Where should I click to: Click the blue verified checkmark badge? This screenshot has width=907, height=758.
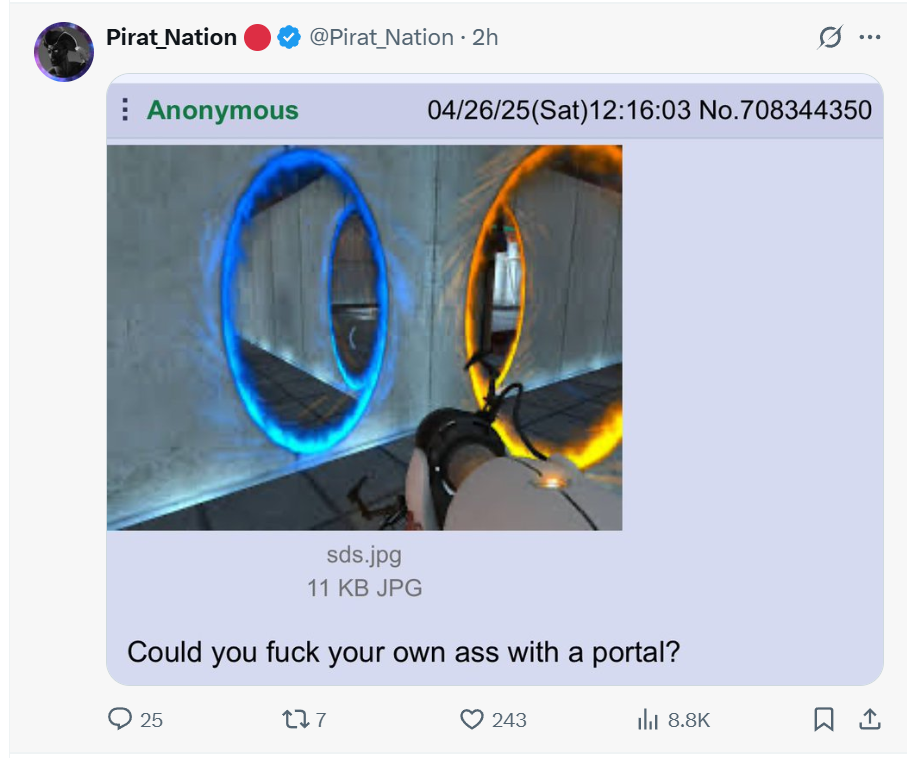tap(289, 38)
